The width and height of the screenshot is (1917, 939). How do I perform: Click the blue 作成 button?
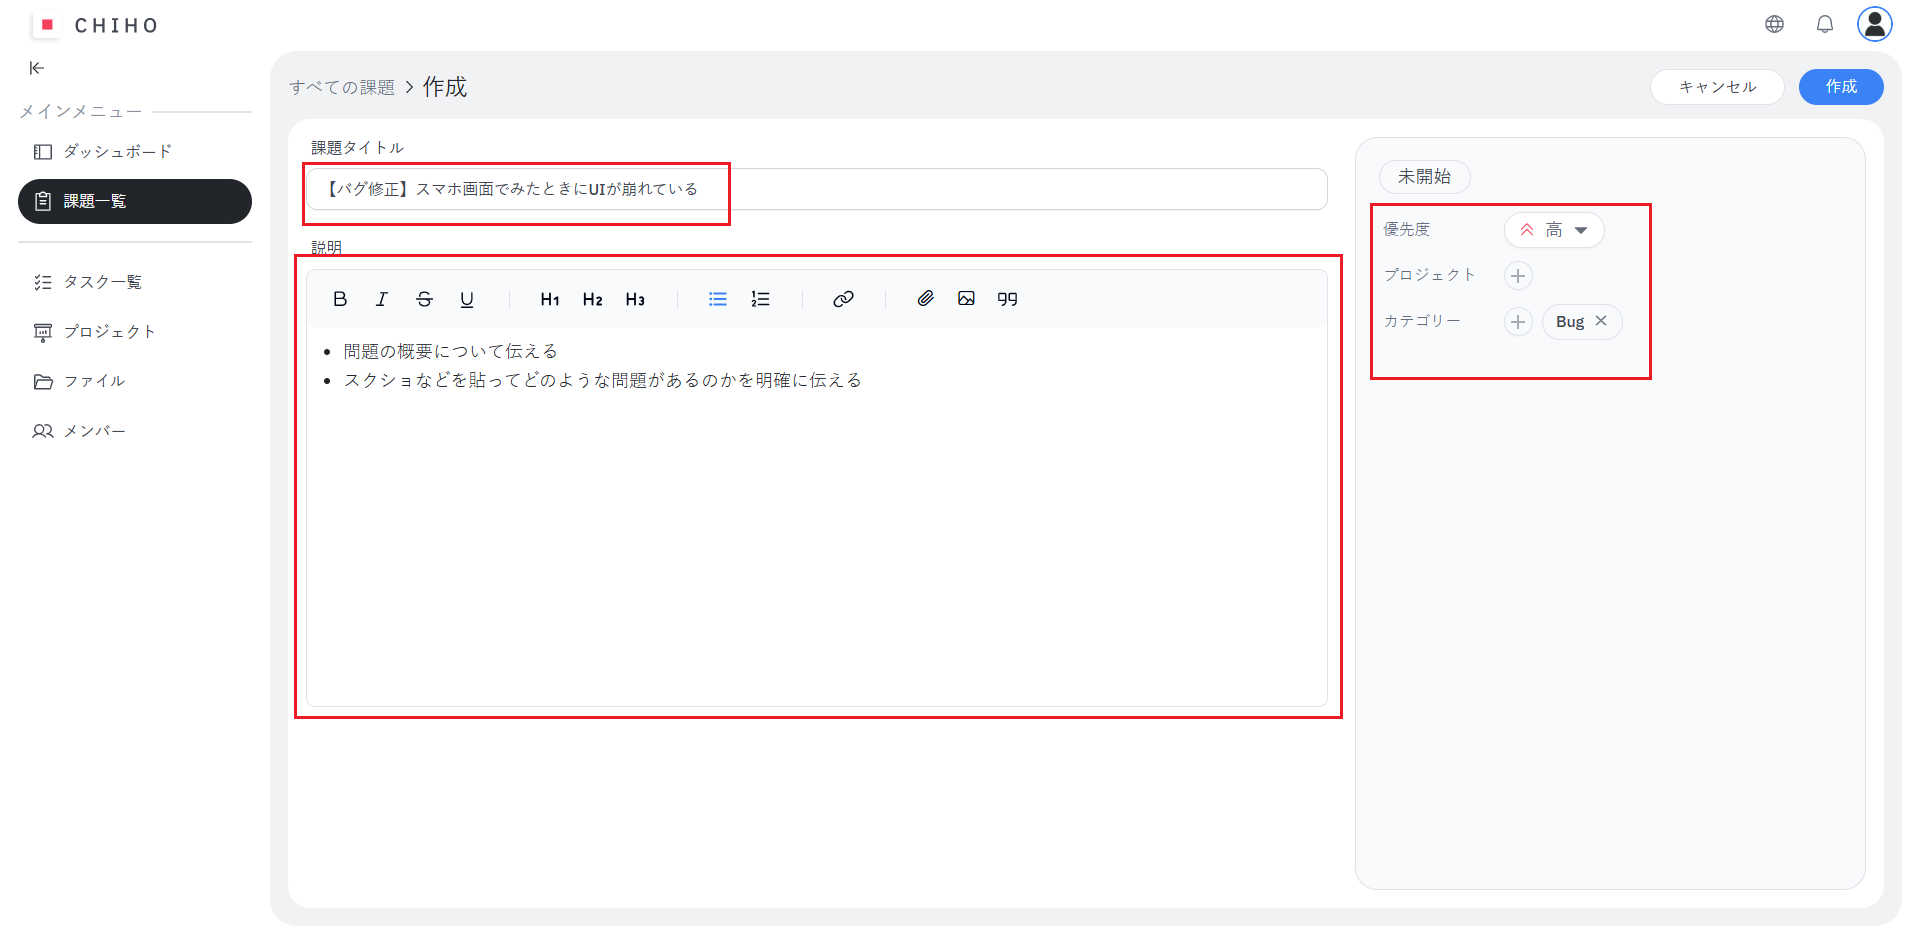(x=1840, y=87)
